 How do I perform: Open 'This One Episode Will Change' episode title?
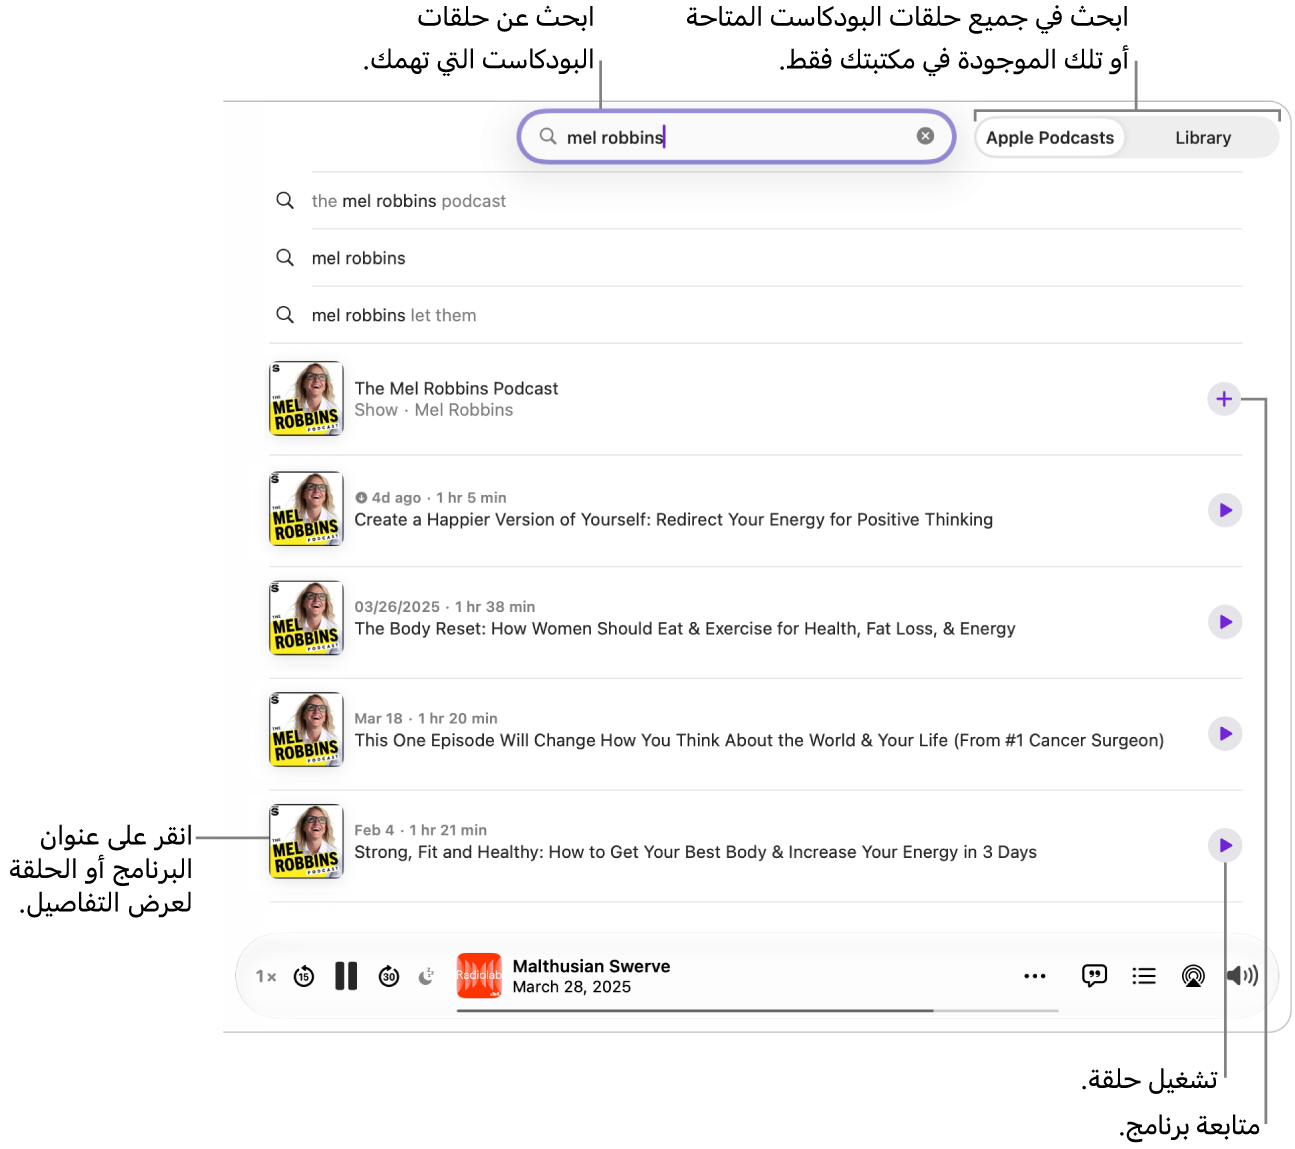tap(759, 741)
